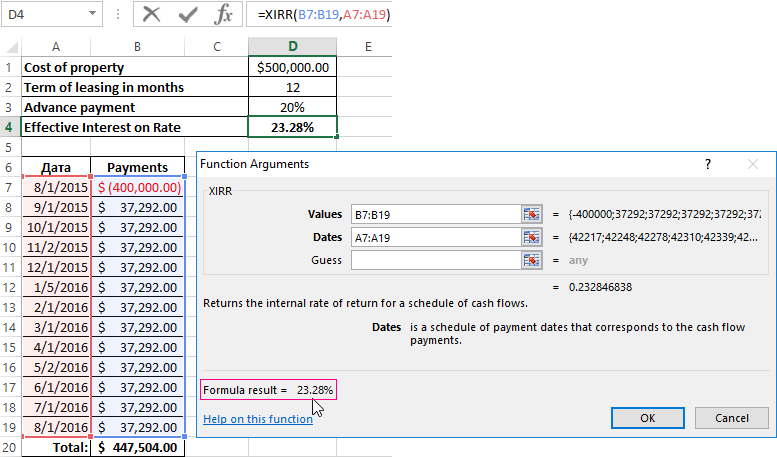Select the Payments header cell
The image size is (777, 457).
(137, 168)
